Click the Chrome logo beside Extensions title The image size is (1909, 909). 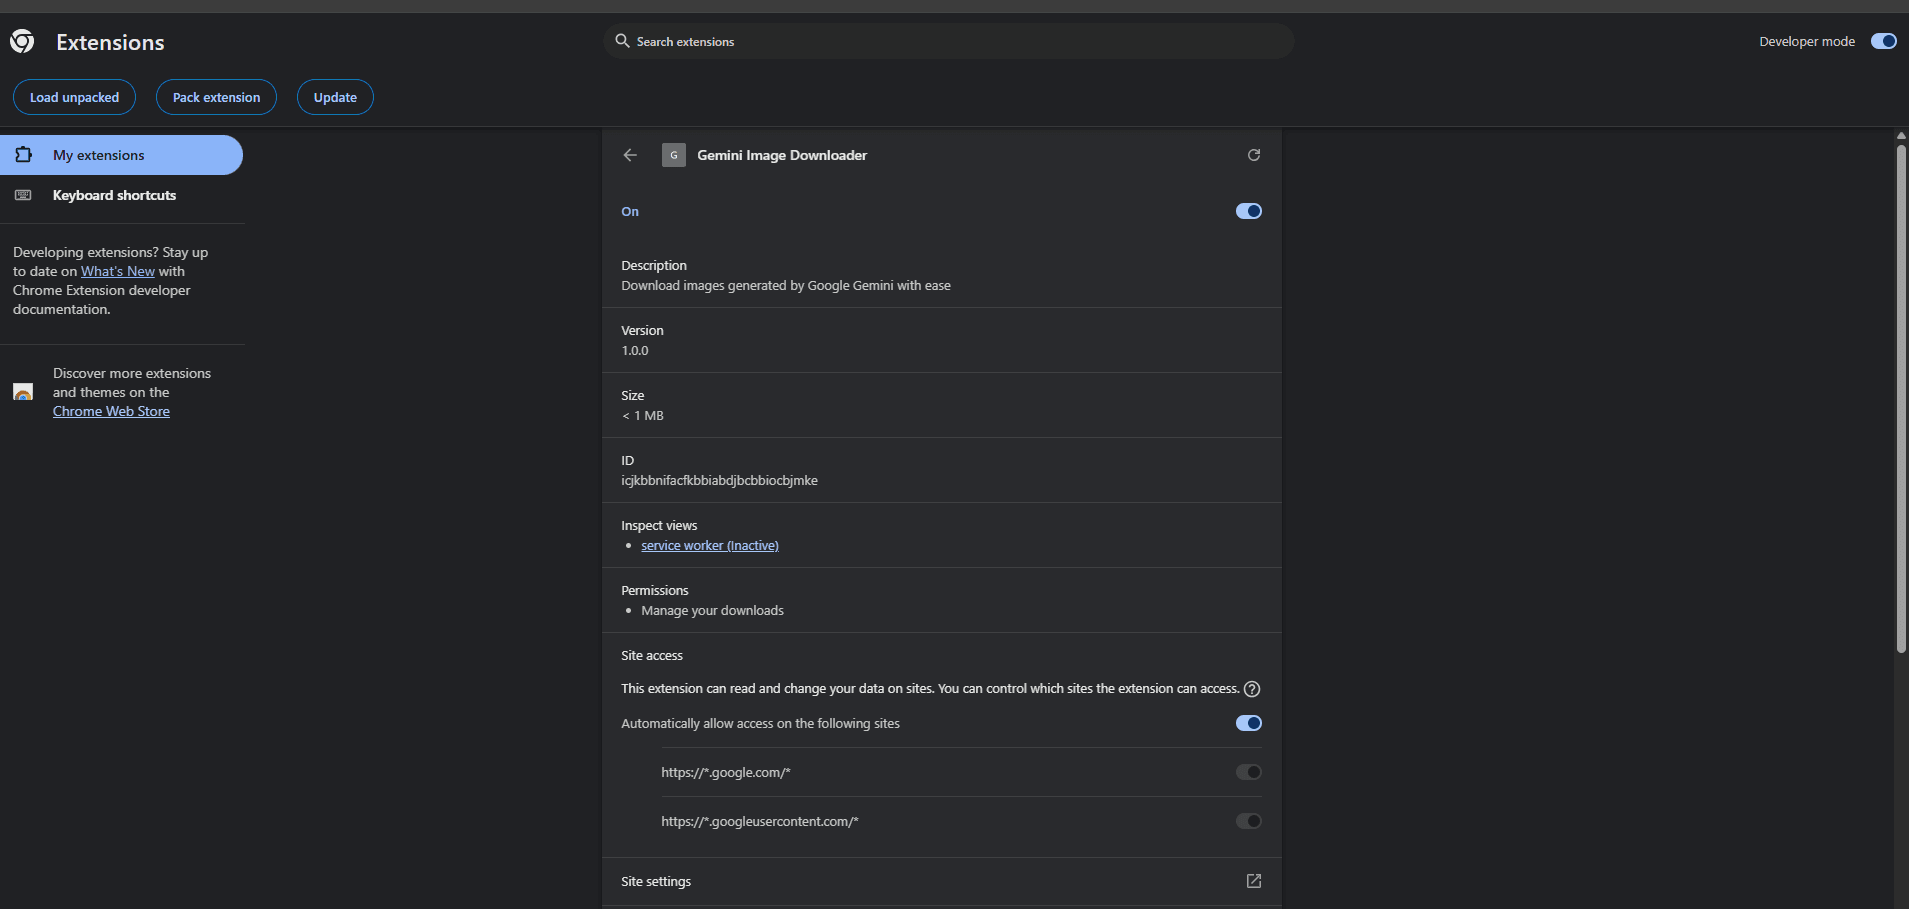pyautogui.click(x=22, y=41)
